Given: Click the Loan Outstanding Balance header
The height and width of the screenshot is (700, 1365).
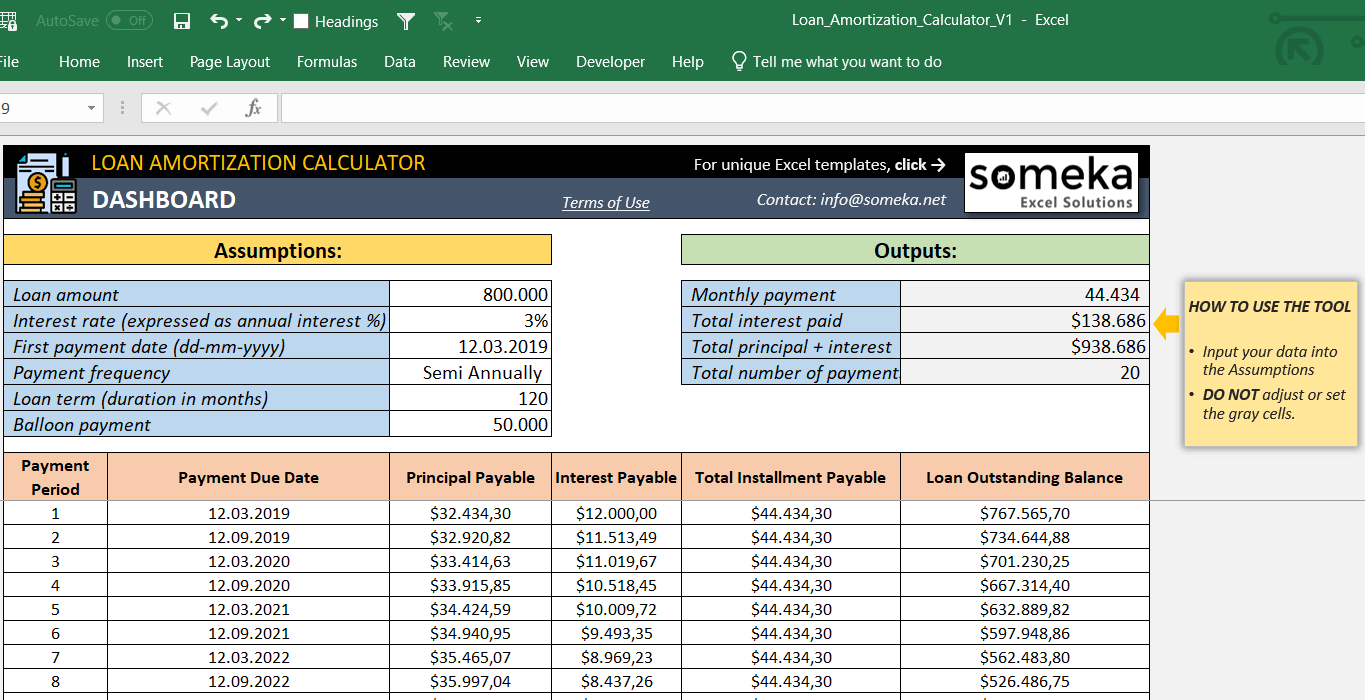Looking at the screenshot, I should click(1025, 477).
